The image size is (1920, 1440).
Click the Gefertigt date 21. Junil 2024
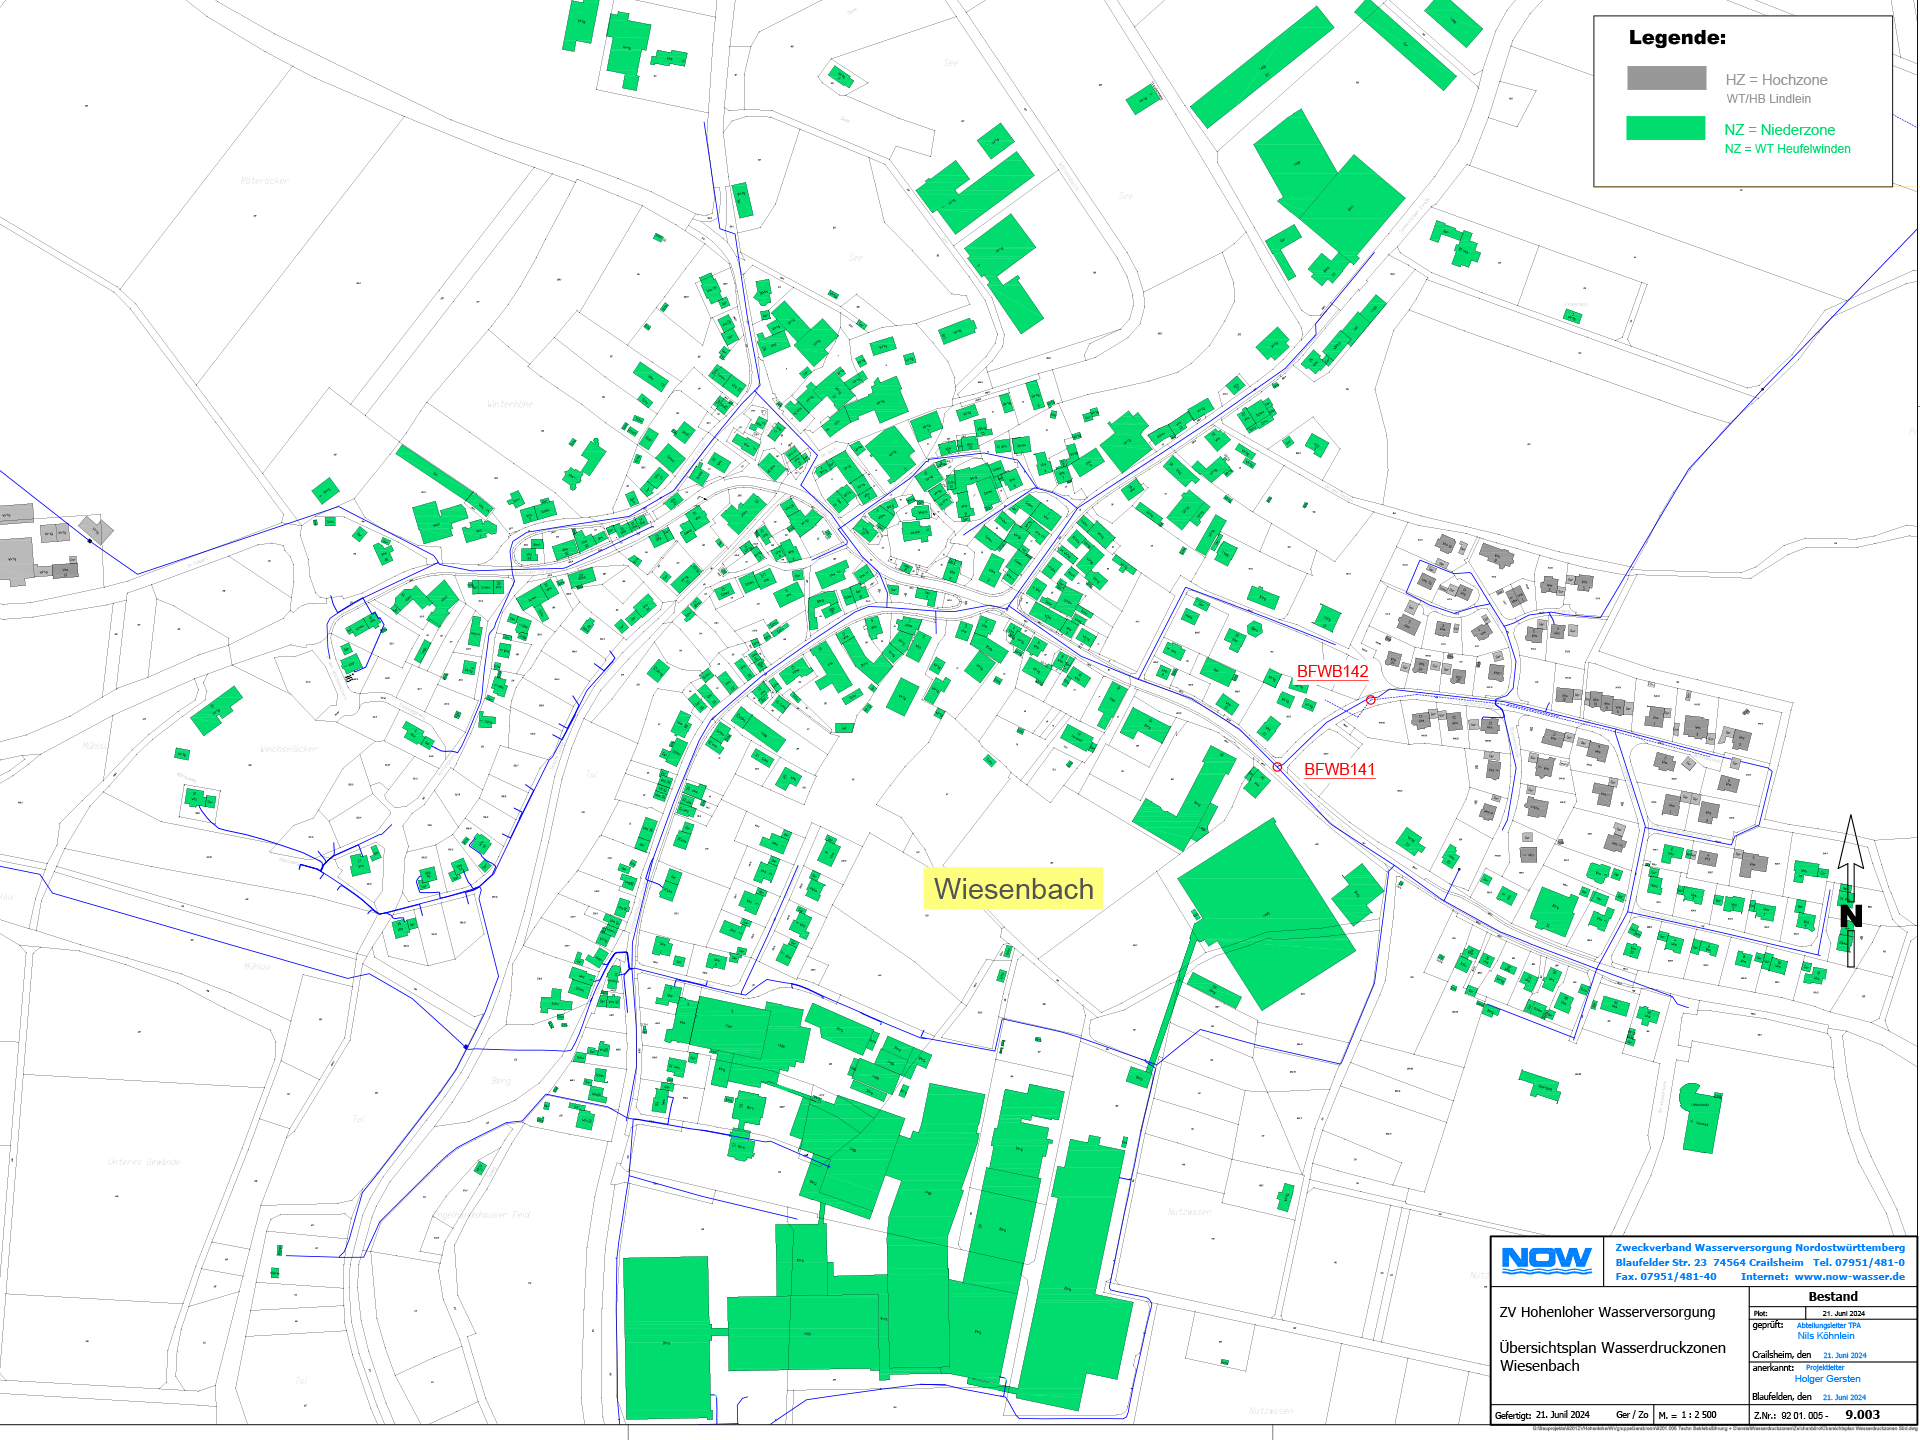click(1562, 1415)
